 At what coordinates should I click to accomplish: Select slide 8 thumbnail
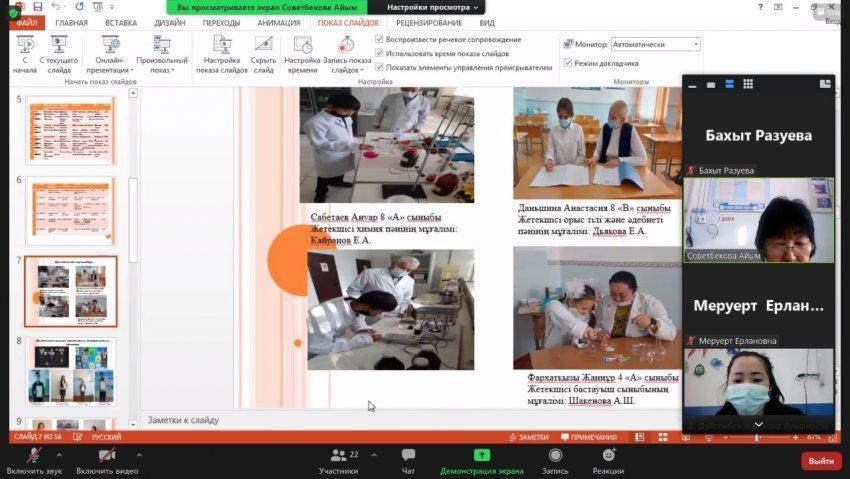[x=70, y=371]
